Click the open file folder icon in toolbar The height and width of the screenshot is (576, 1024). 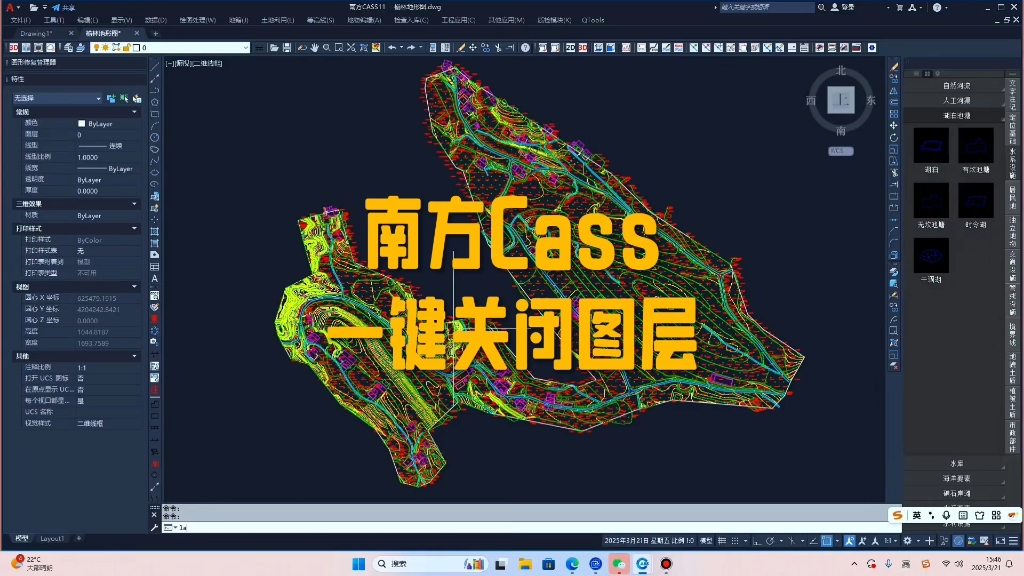click(274, 48)
